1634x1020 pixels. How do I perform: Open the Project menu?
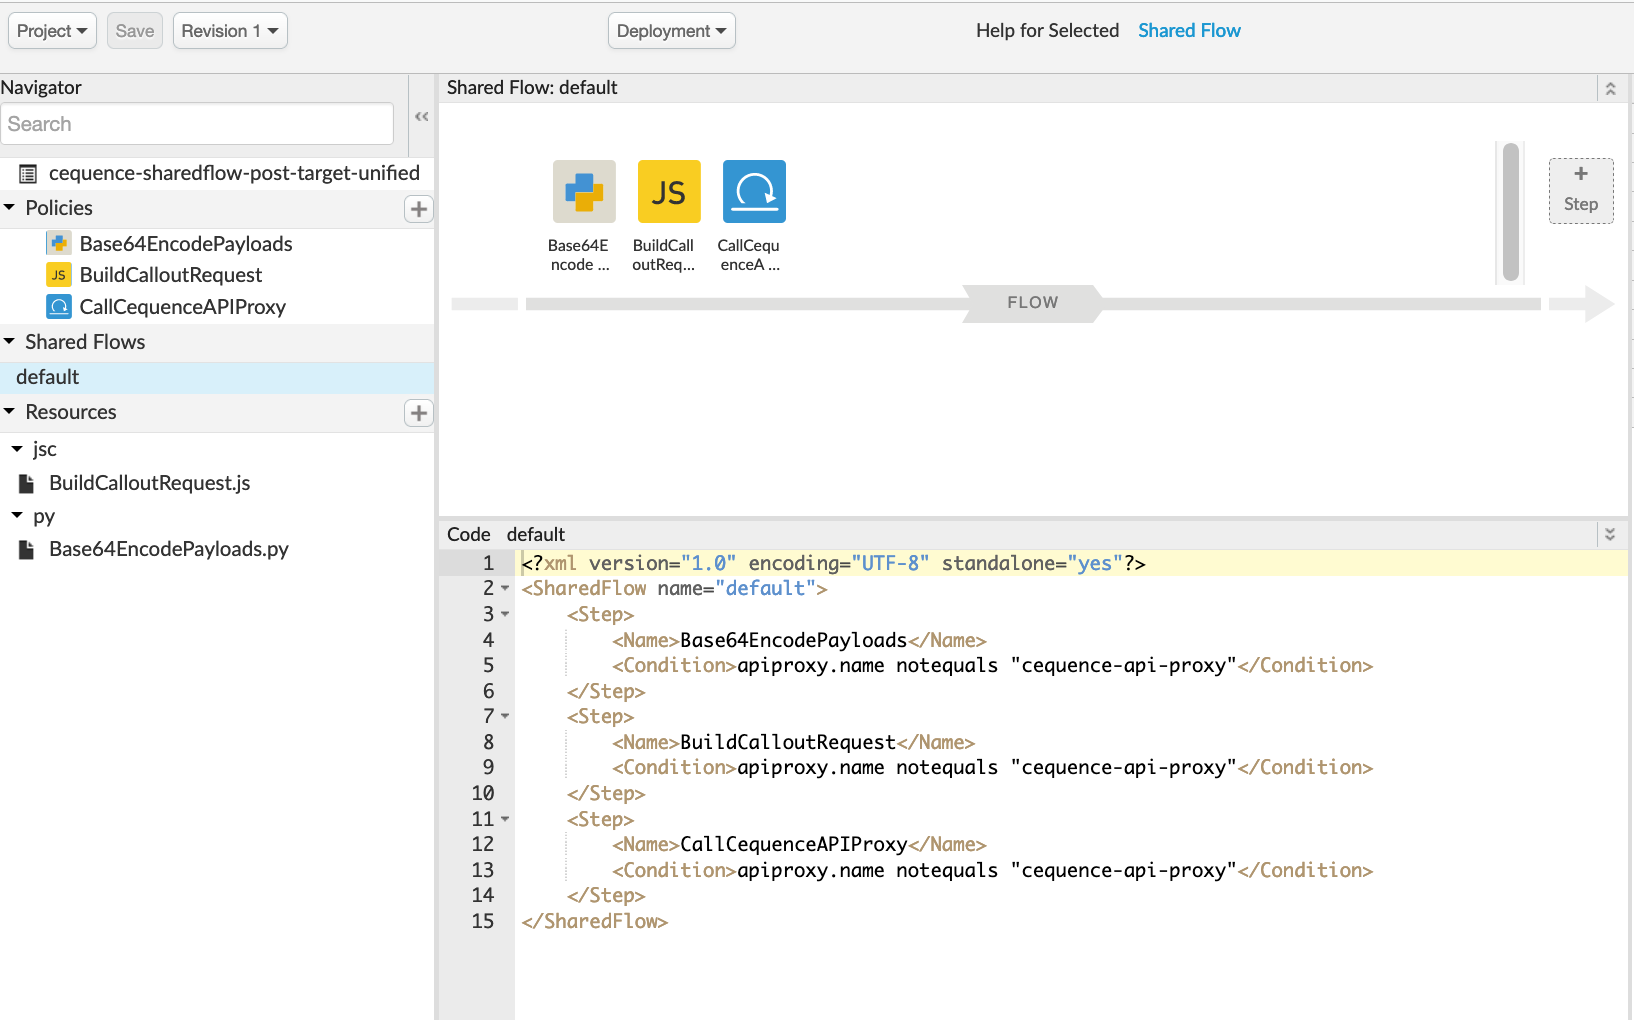coord(51,30)
